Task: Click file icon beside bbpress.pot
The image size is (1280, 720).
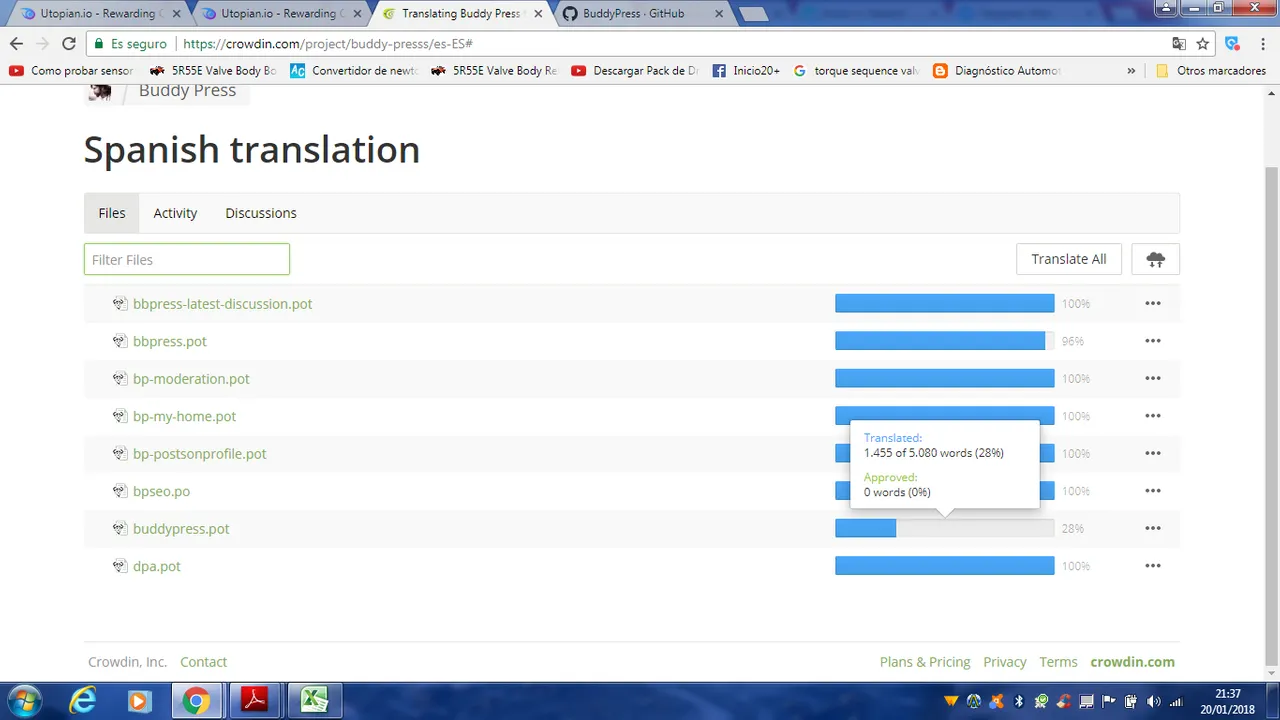Action: tap(120, 341)
